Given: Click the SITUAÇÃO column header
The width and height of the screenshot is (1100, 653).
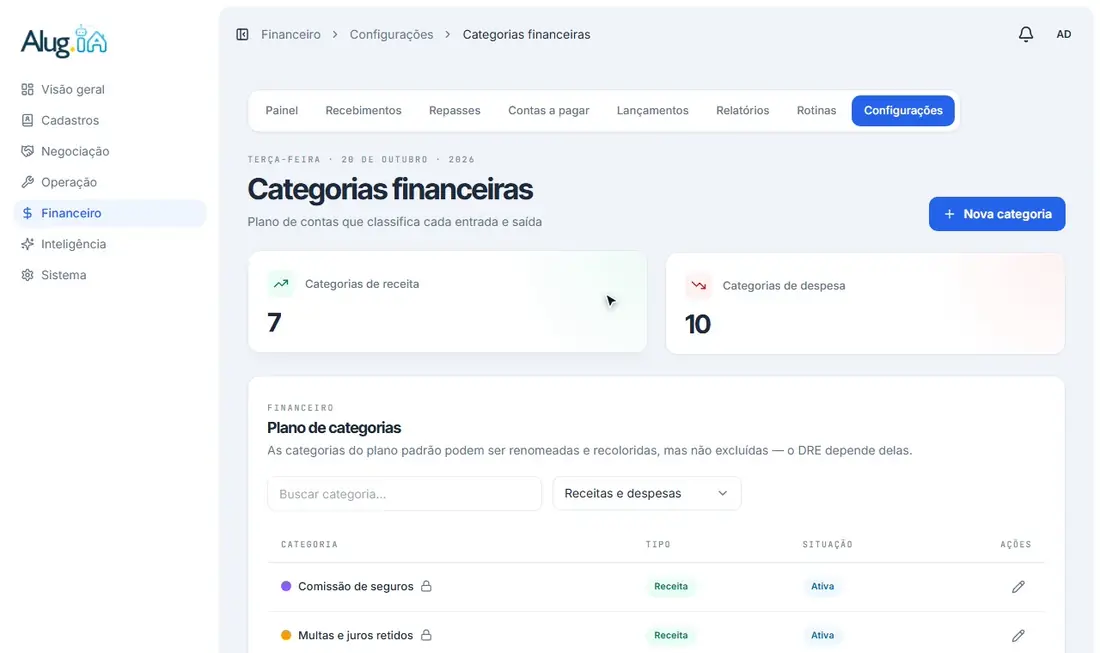Looking at the screenshot, I should click(828, 544).
